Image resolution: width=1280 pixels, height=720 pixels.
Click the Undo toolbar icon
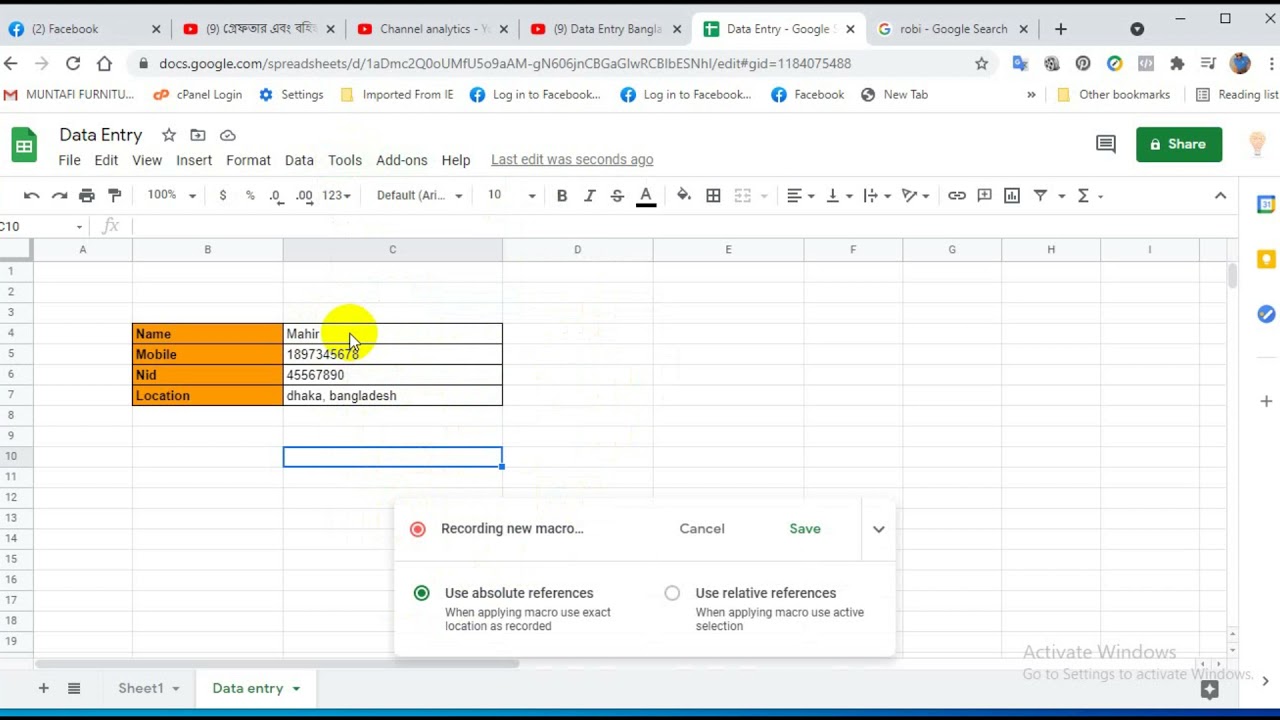tap(32, 196)
